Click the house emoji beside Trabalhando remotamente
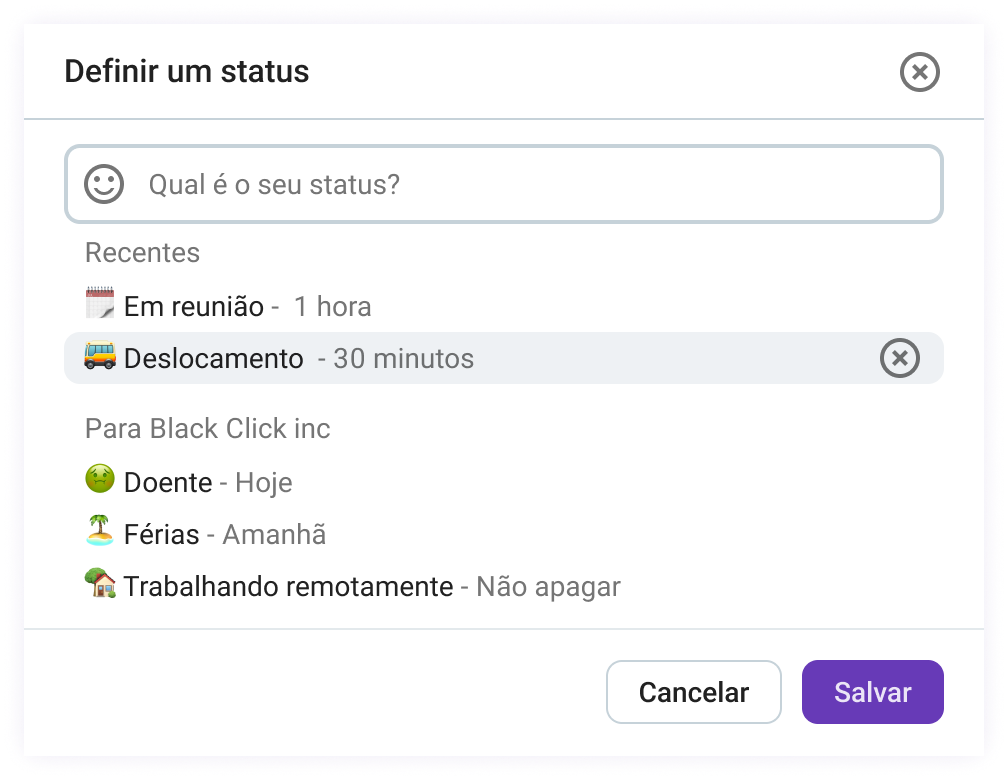 click(x=99, y=586)
